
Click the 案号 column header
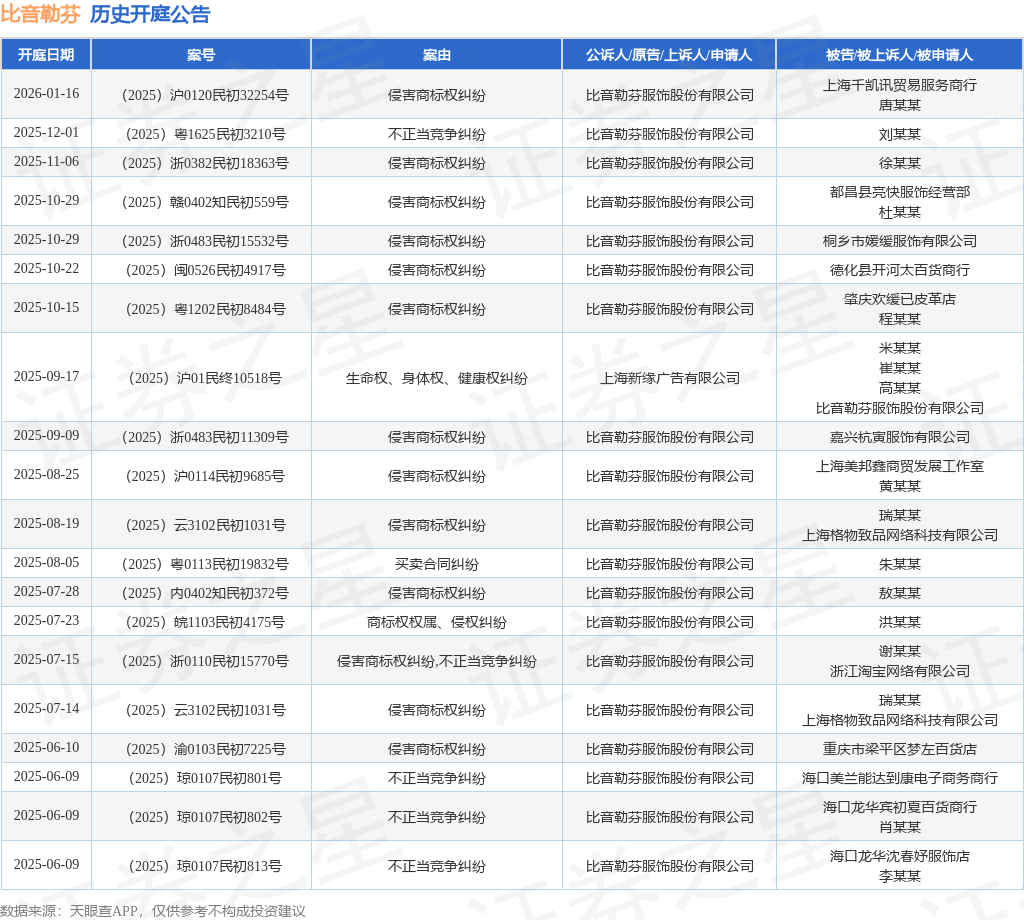point(201,55)
